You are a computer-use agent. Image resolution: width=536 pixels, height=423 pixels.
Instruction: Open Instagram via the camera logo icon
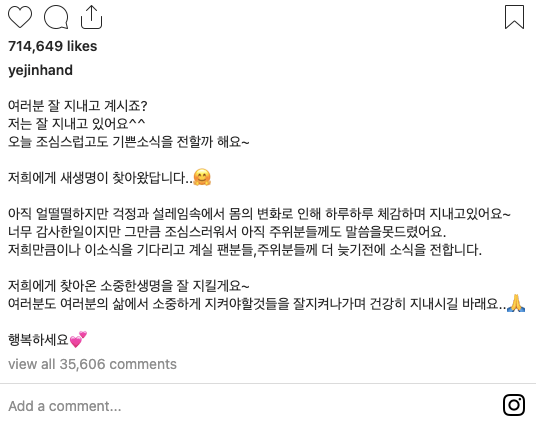tap(514, 405)
